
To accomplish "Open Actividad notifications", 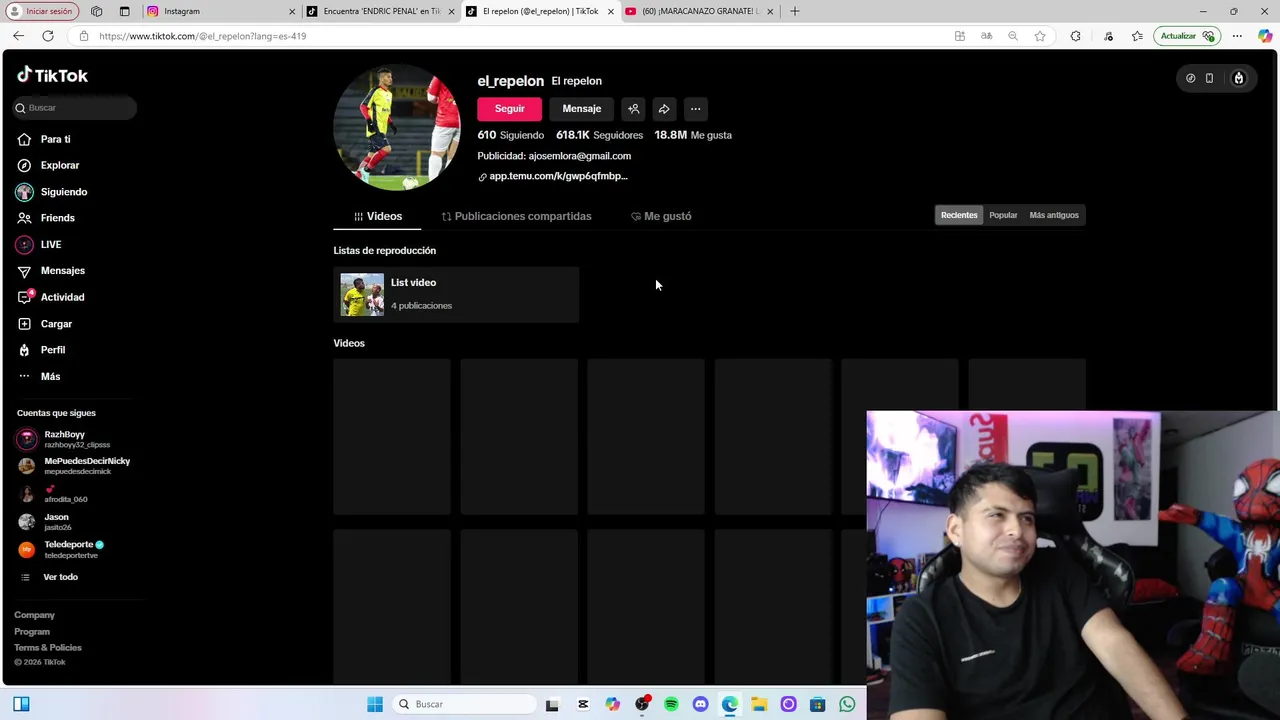I will (x=51, y=297).
